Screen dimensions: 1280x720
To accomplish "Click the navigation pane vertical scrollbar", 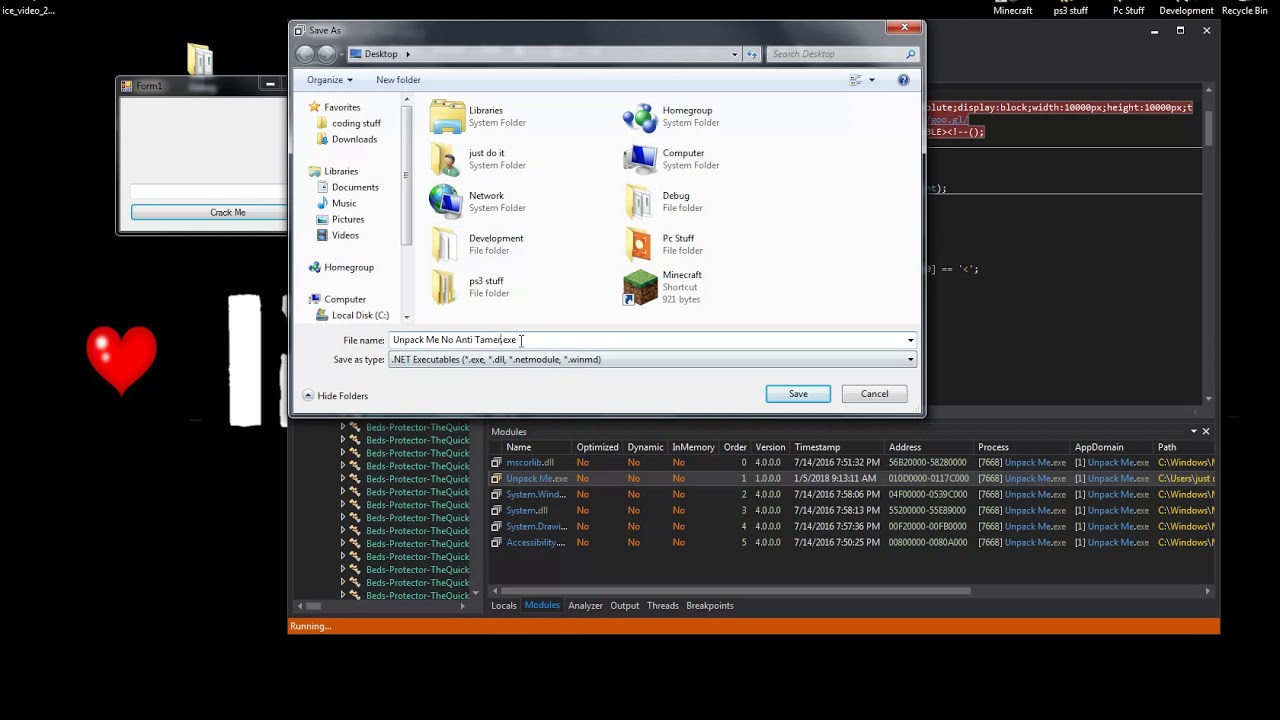I will [x=406, y=175].
